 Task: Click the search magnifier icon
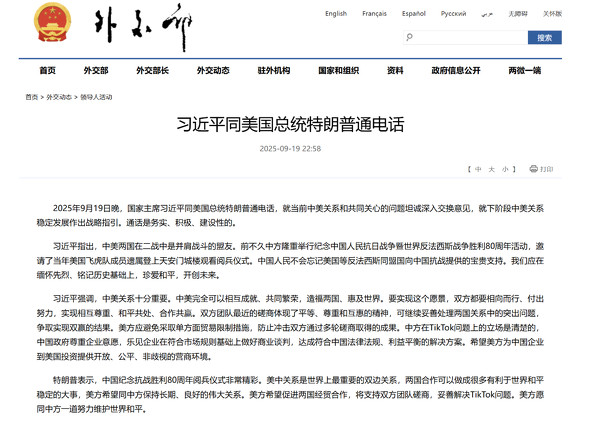coord(409,37)
